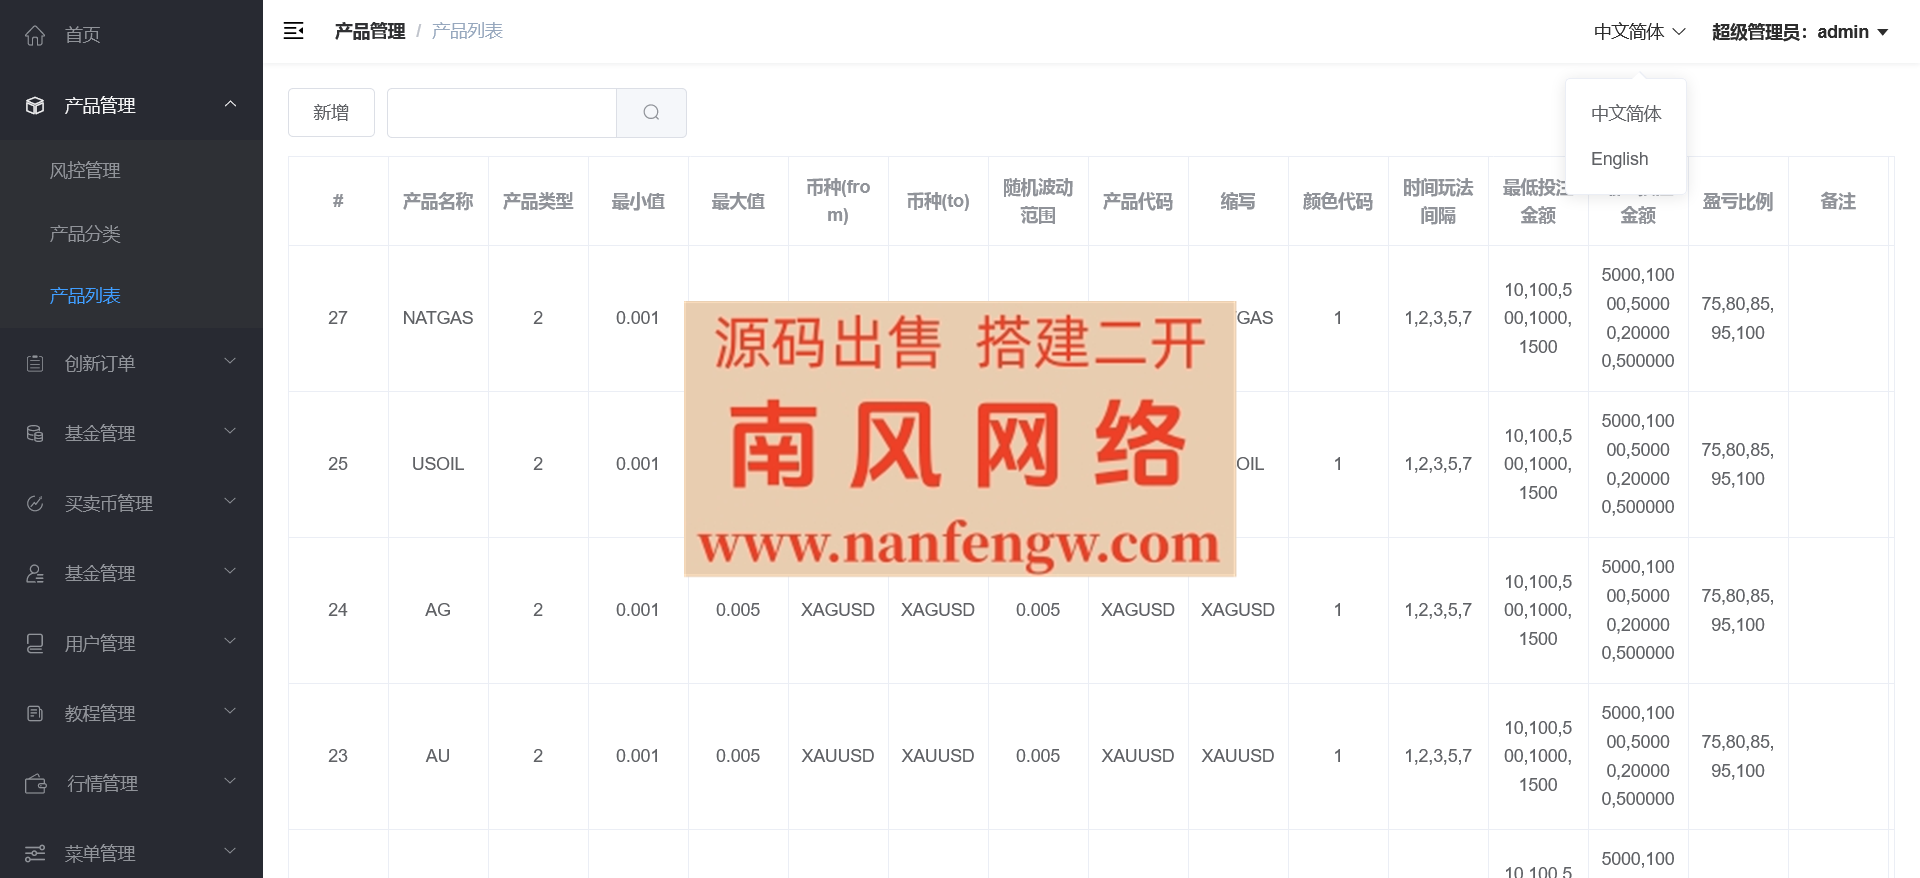
Task: Click the 买卖币管理 sidebar icon
Action: click(35, 504)
